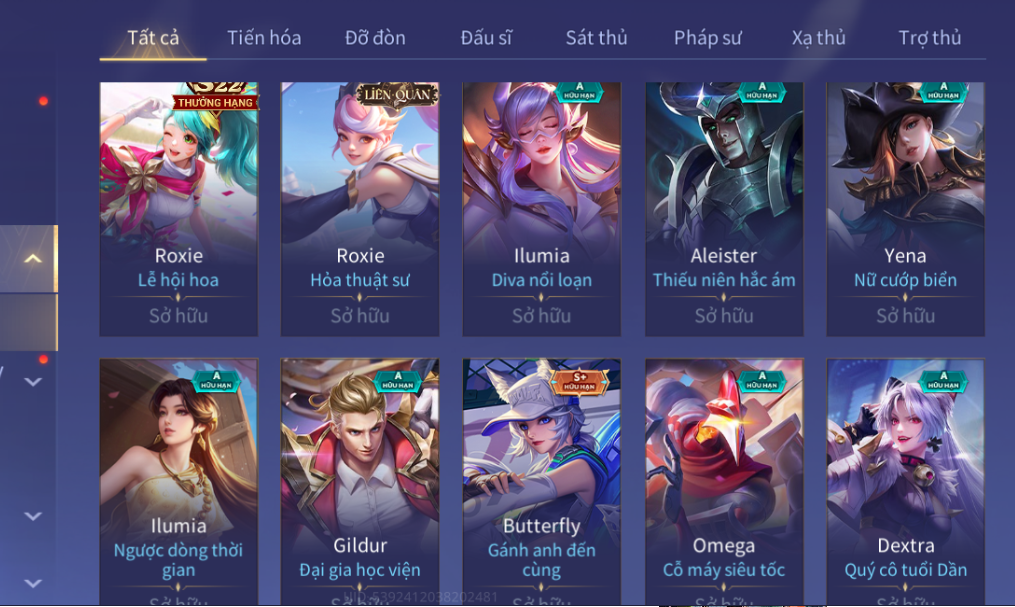
Task: Open Roxie Lễ hội hoa skin card
Action: click(179, 208)
